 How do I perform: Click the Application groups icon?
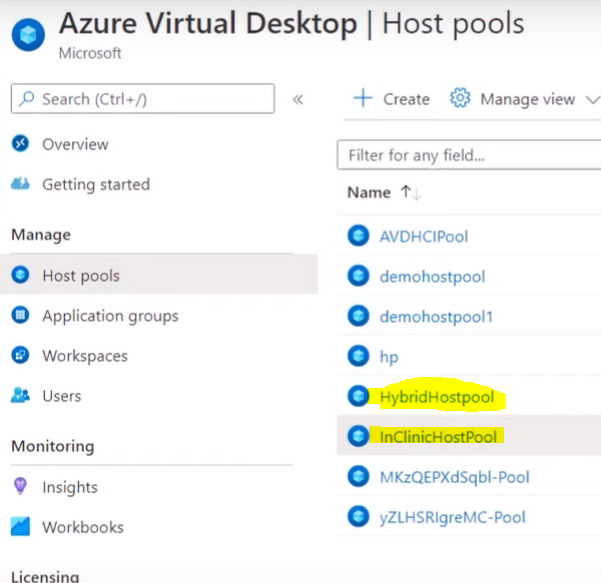point(20,315)
